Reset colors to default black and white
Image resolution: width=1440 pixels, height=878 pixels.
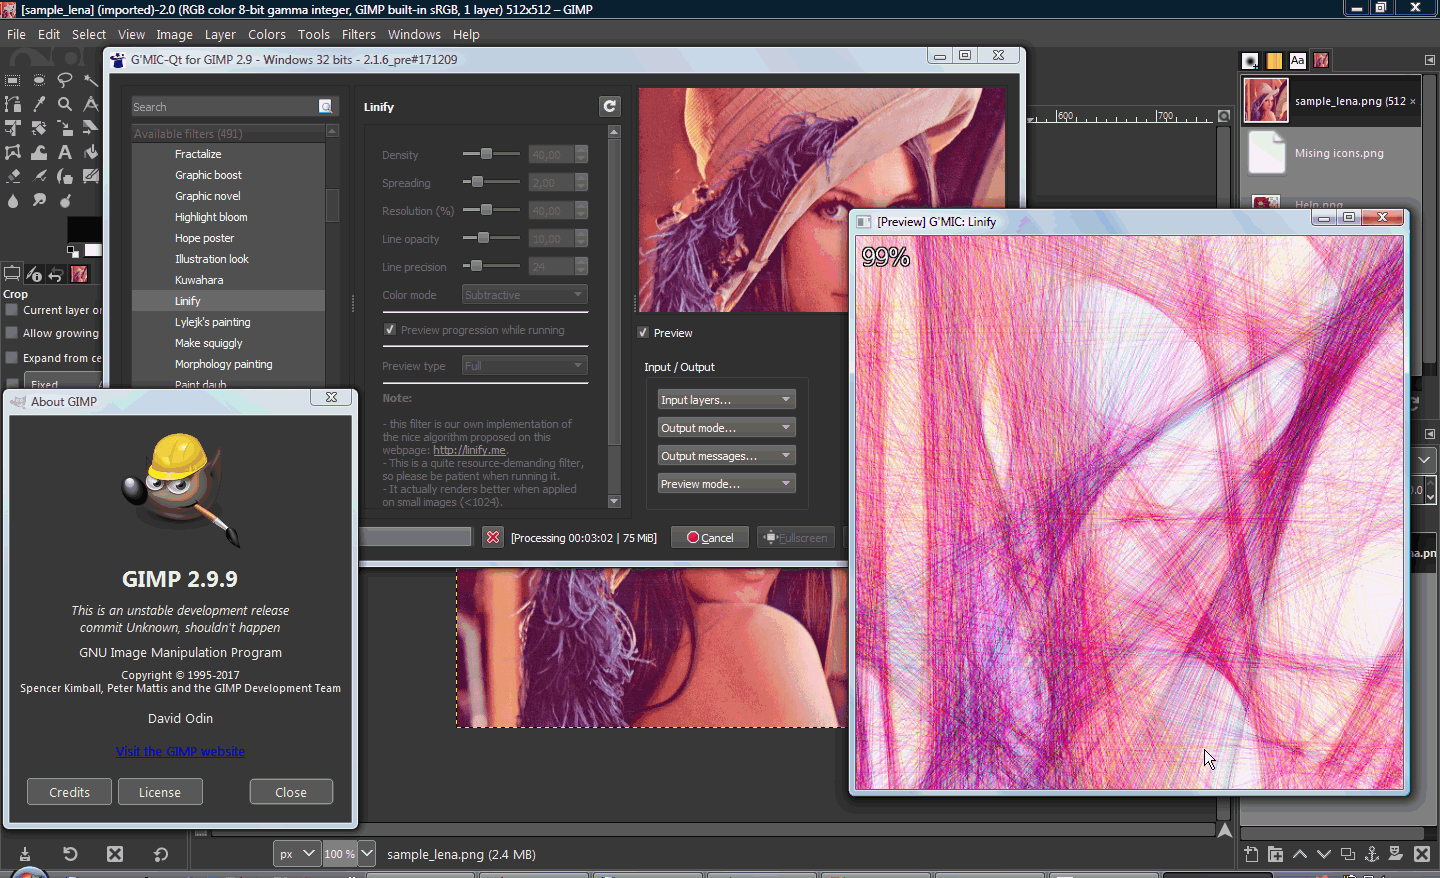(73, 250)
